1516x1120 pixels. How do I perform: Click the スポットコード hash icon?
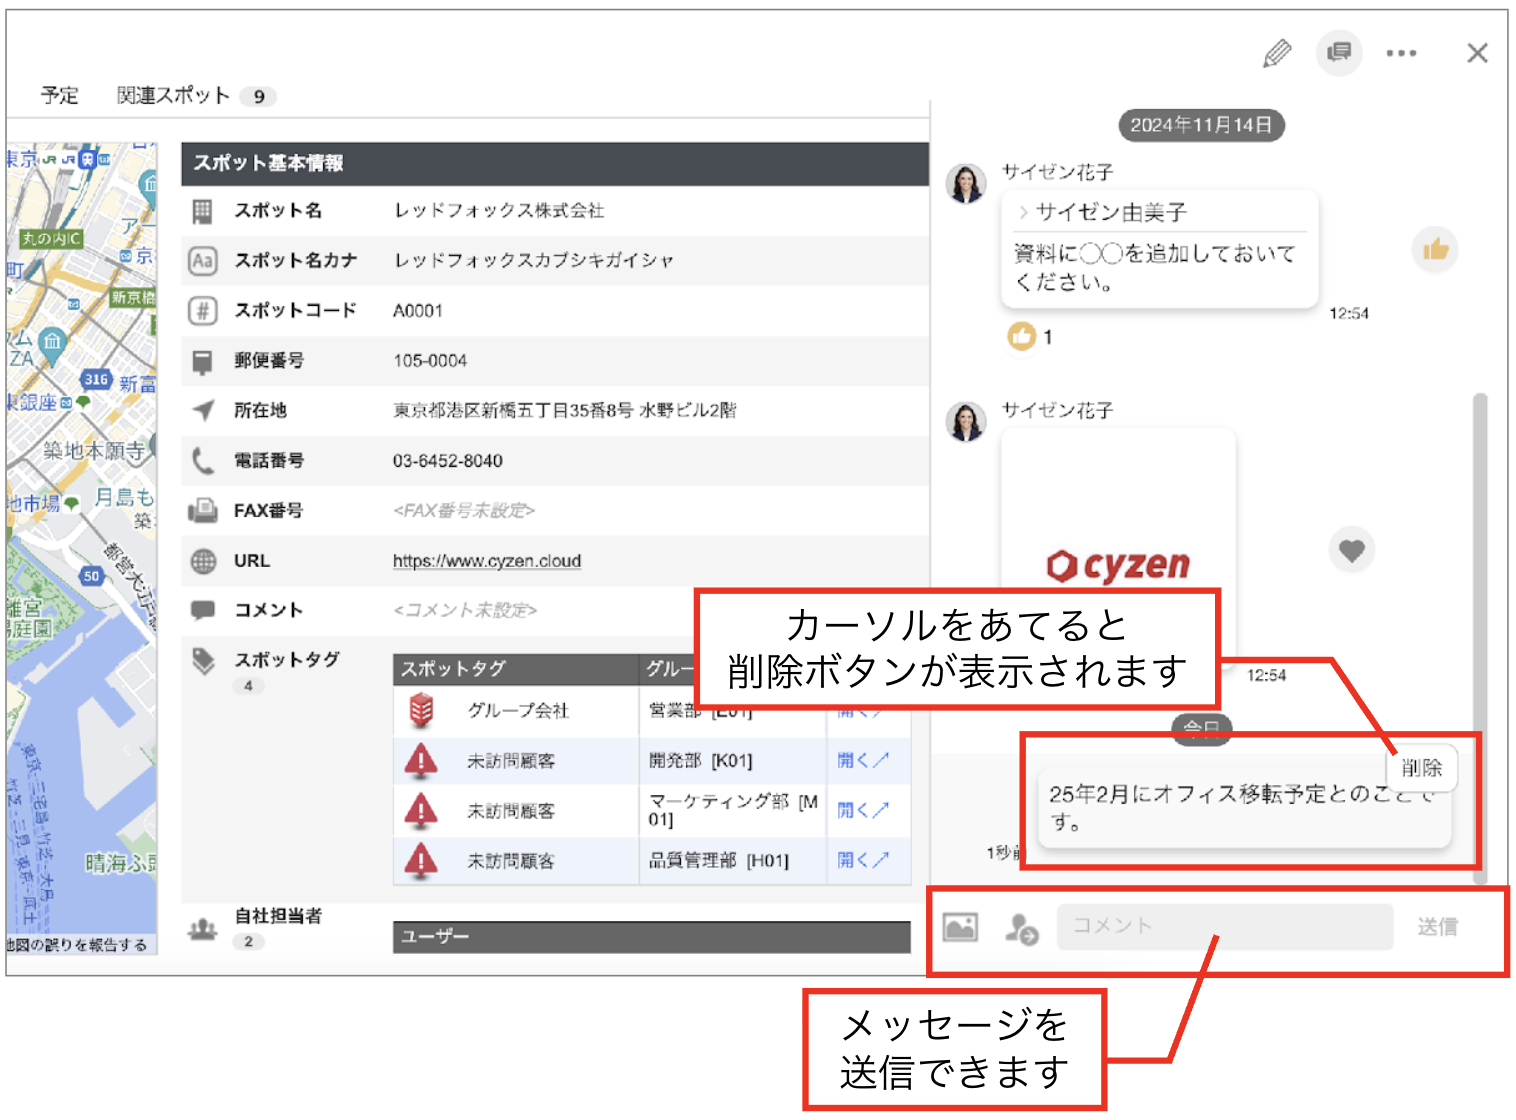[202, 311]
